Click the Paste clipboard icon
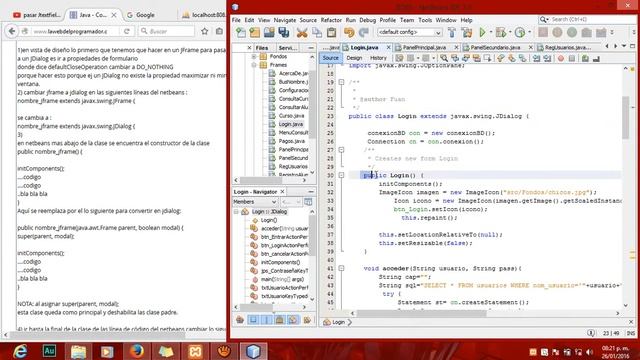 pyautogui.click(x=331, y=32)
